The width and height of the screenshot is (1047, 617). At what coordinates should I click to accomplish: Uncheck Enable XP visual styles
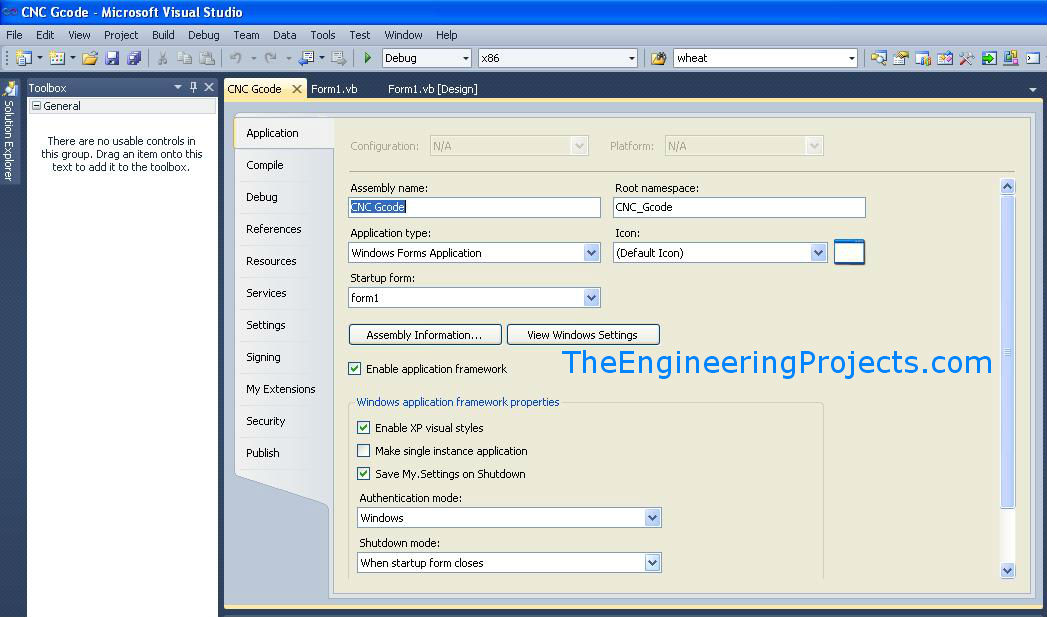click(363, 427)
